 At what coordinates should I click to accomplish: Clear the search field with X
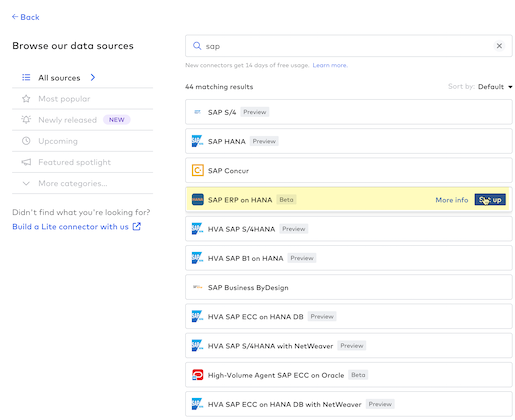(x=499, y=46)
